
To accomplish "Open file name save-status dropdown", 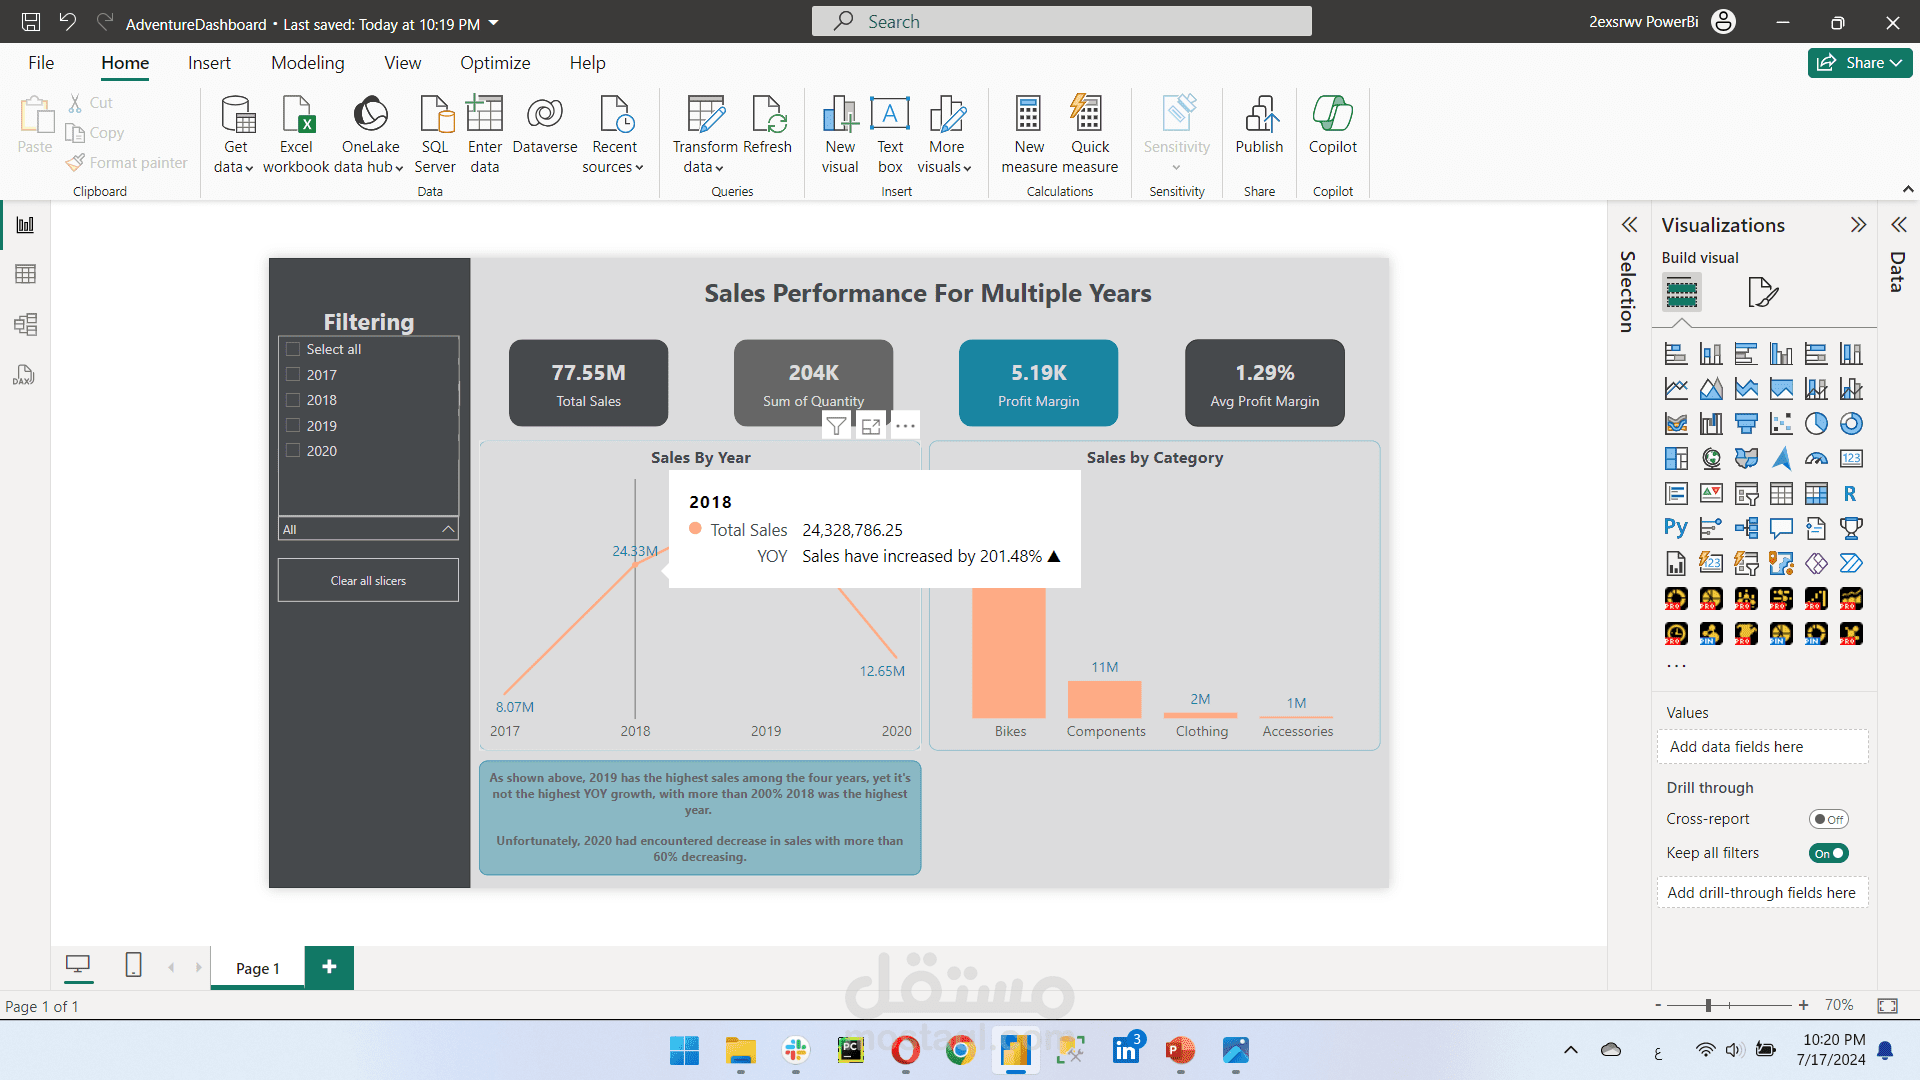I will click(494, 23).
